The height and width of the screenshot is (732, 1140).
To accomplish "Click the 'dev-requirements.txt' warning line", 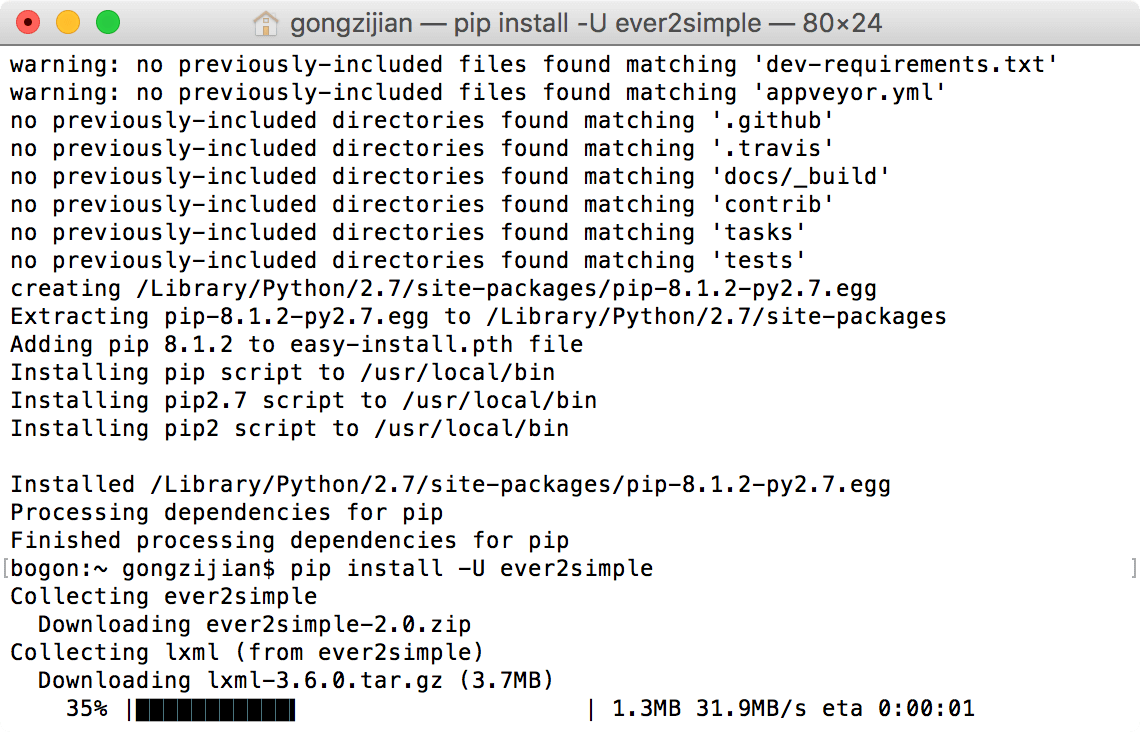I will click(534, 65).
